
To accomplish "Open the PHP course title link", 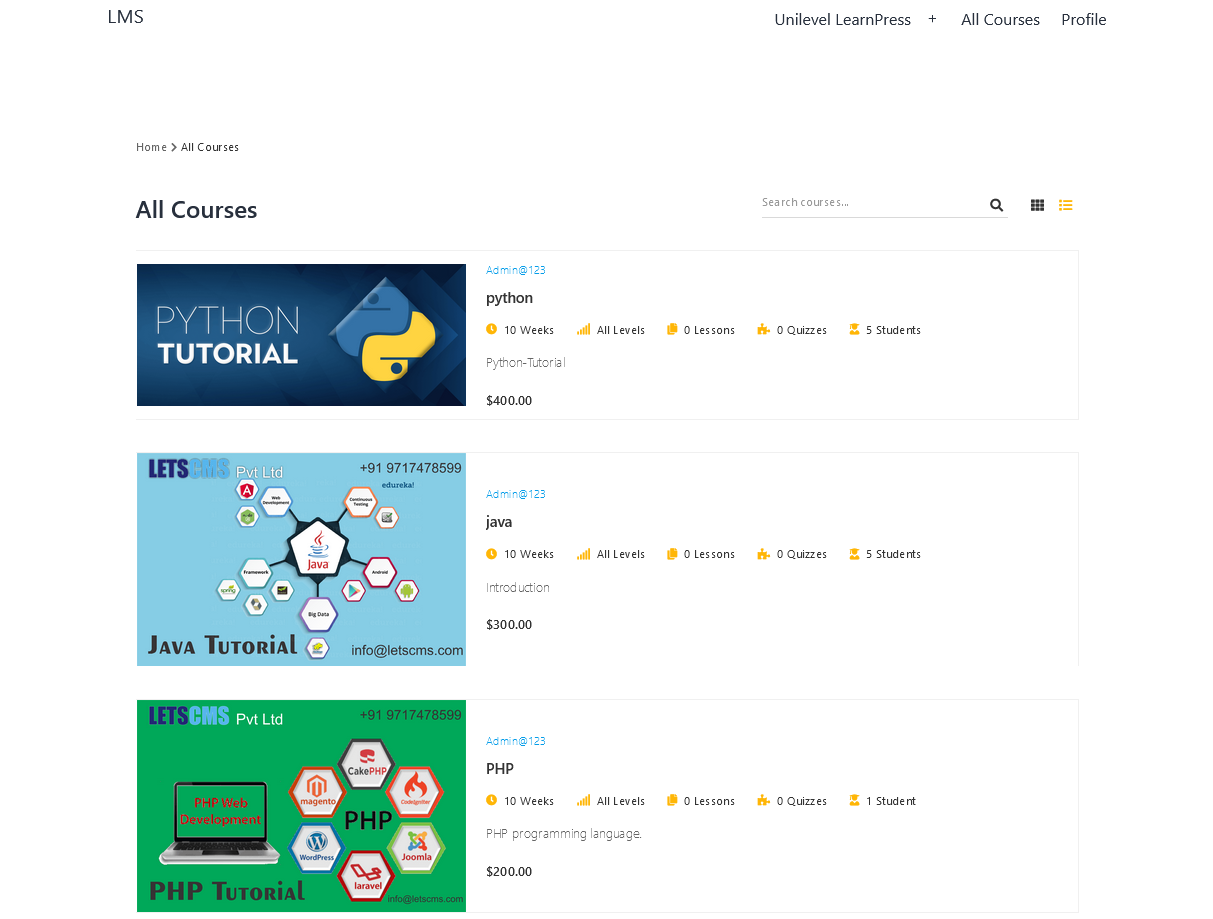I will tap(500, 769).
